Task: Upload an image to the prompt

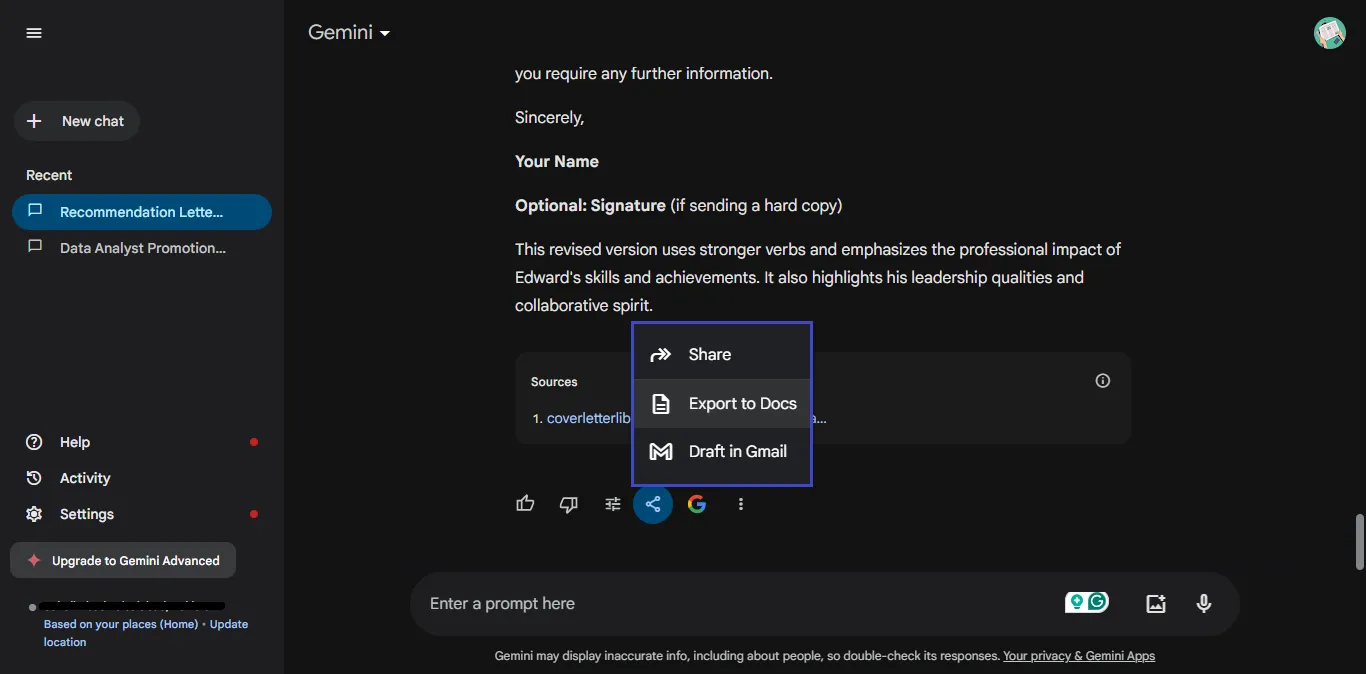Action: coord(1156,603)
